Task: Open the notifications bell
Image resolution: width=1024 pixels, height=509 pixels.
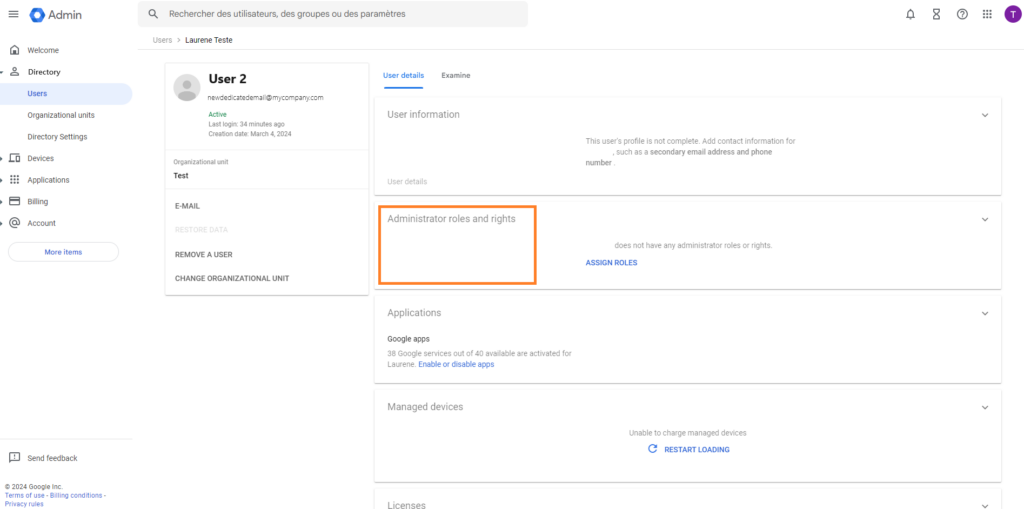Action: [x=910, y=14]
